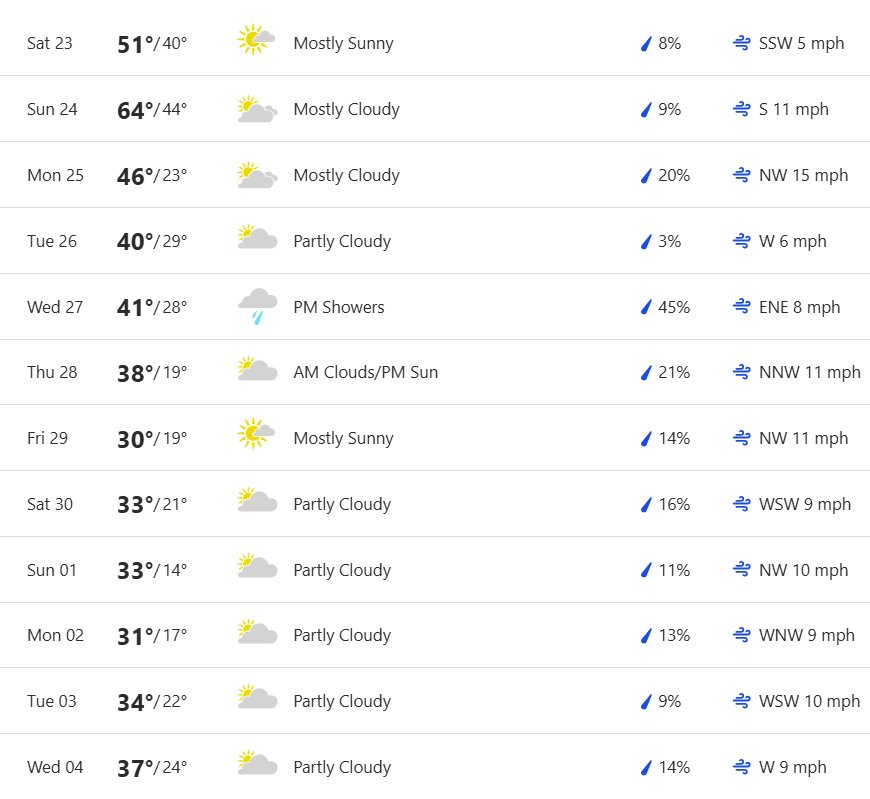Click the AM Clouds/PM Sun description
The width and height of the screenshot is (870, 799).
coord(366,372)
